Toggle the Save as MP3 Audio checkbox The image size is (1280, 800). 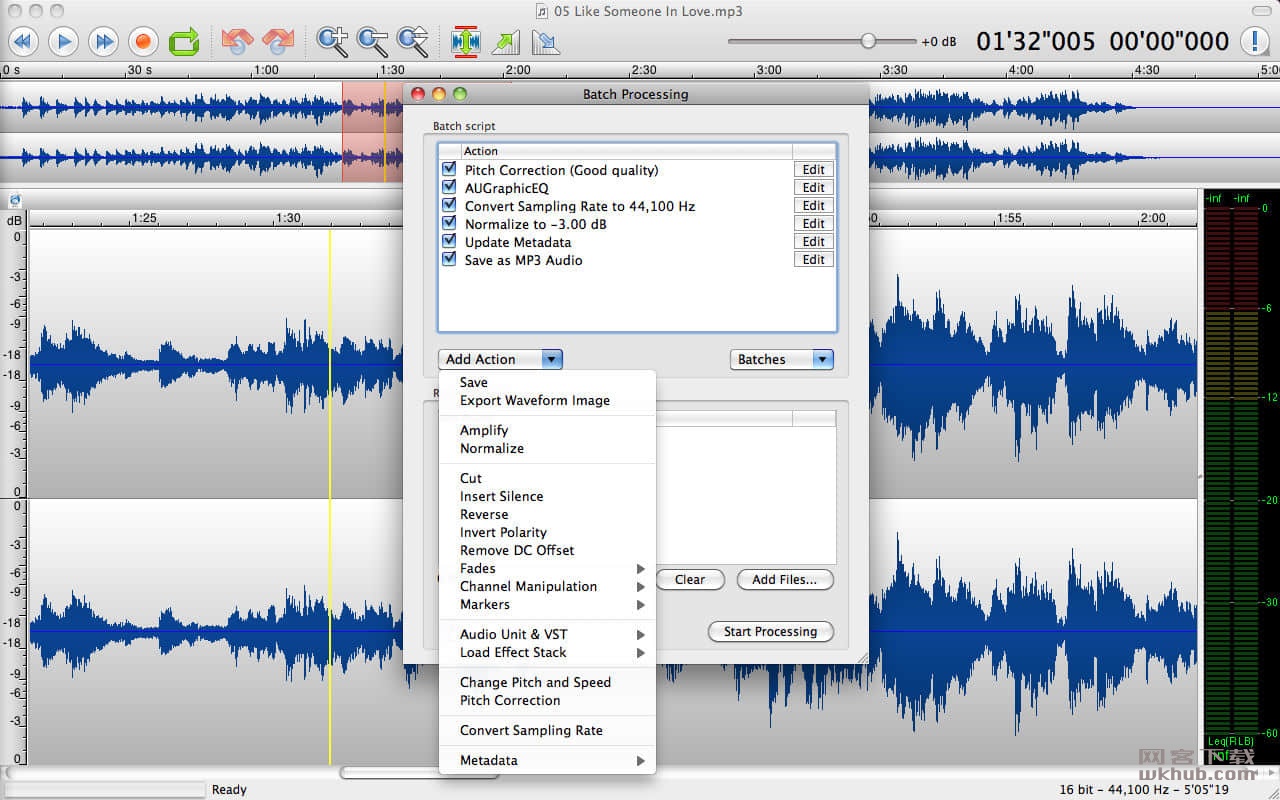[x=449, y=260]
